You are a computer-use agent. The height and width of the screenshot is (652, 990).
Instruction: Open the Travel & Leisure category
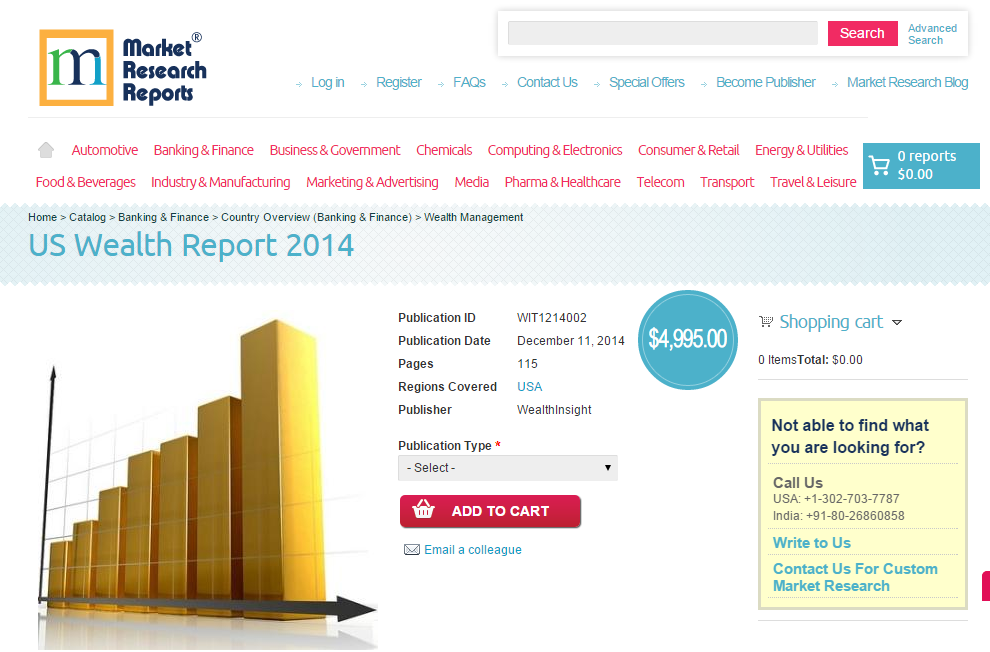point(812,183)
